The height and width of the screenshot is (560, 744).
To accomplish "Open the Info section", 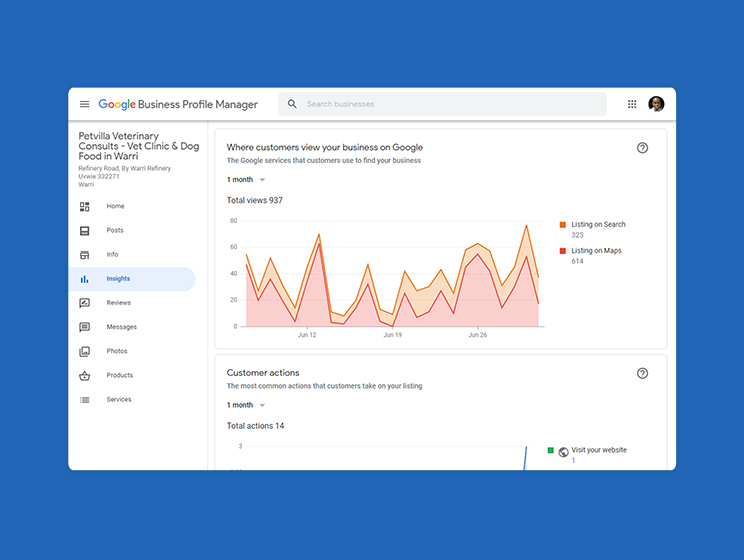I will click(112, 255).
